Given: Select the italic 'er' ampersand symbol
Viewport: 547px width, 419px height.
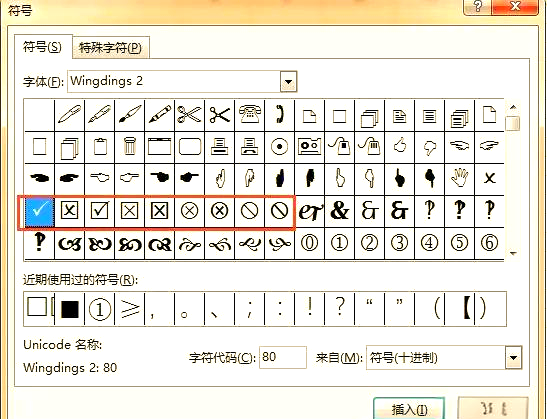Looking at the screenshot, I should click(x=309, y=211).
